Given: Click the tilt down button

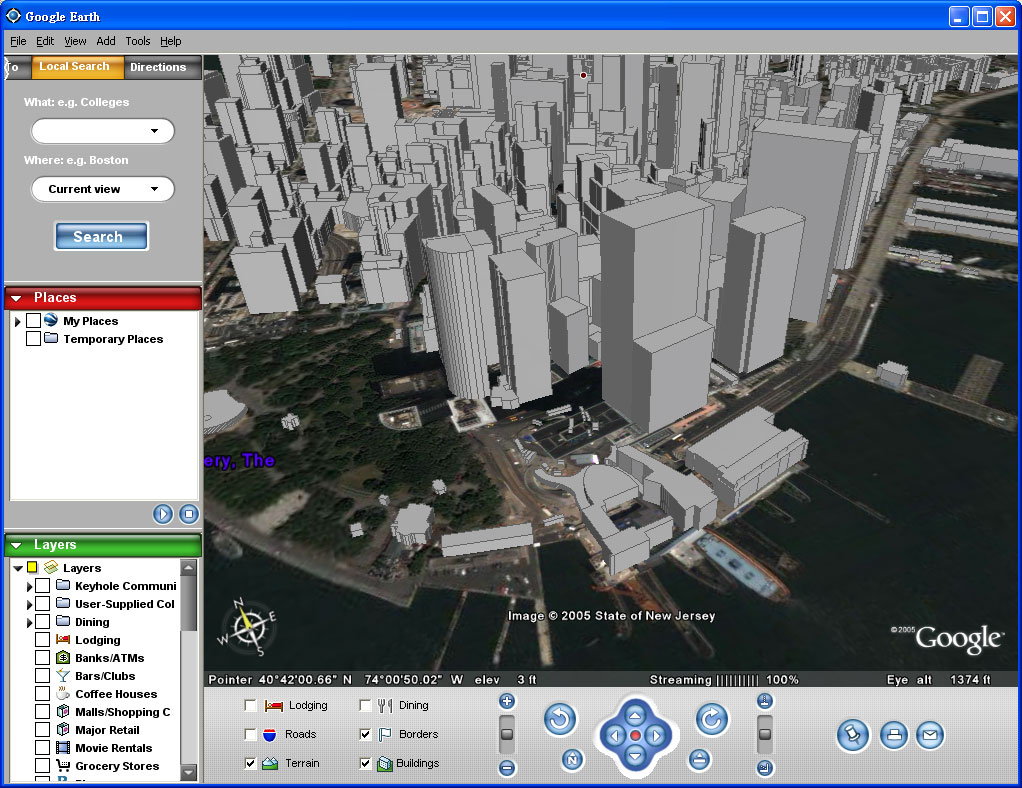Looking at the screenshot, I should tap(765, 768).
